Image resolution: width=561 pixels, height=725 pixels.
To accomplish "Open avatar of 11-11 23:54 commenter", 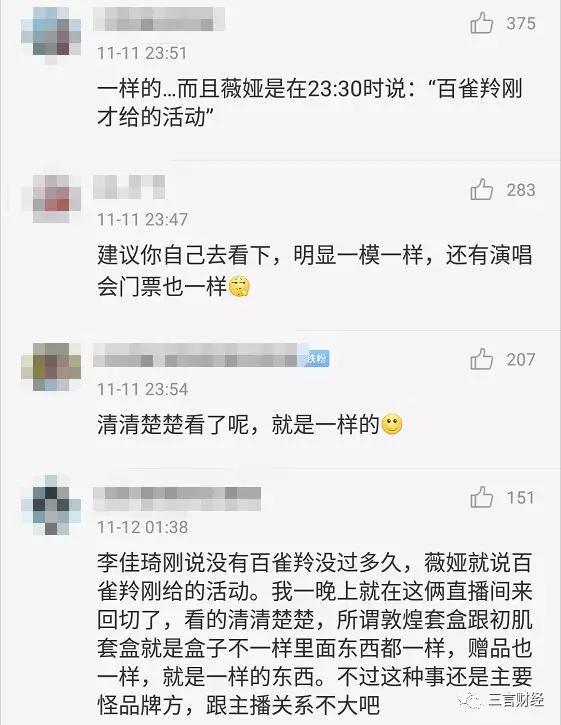I will [x=51, y=368].
